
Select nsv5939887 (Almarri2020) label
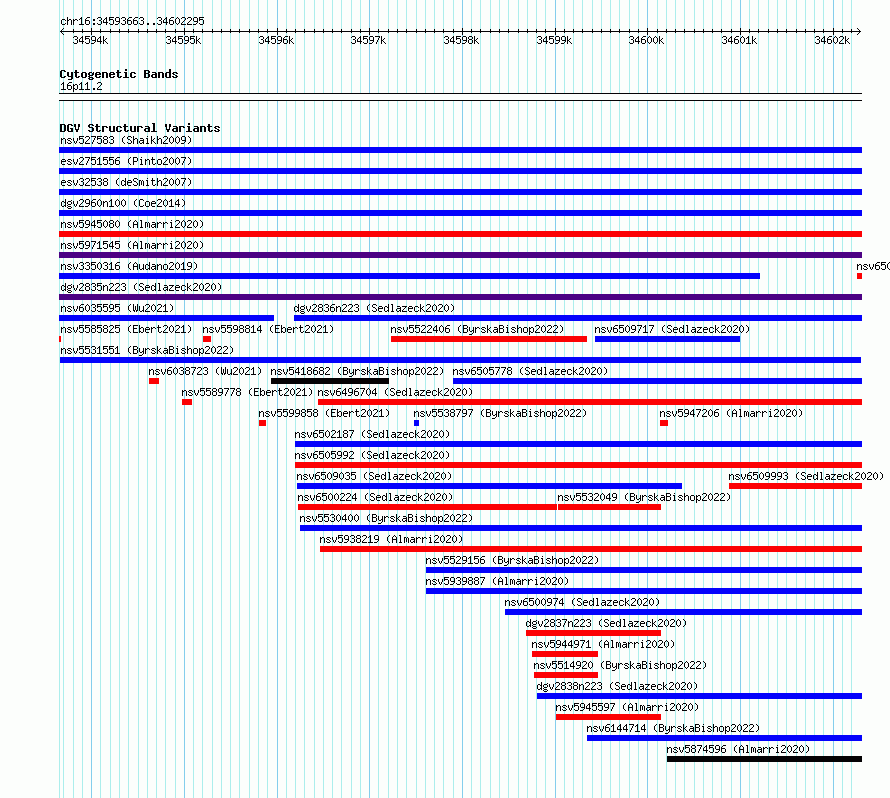[497, 581]
